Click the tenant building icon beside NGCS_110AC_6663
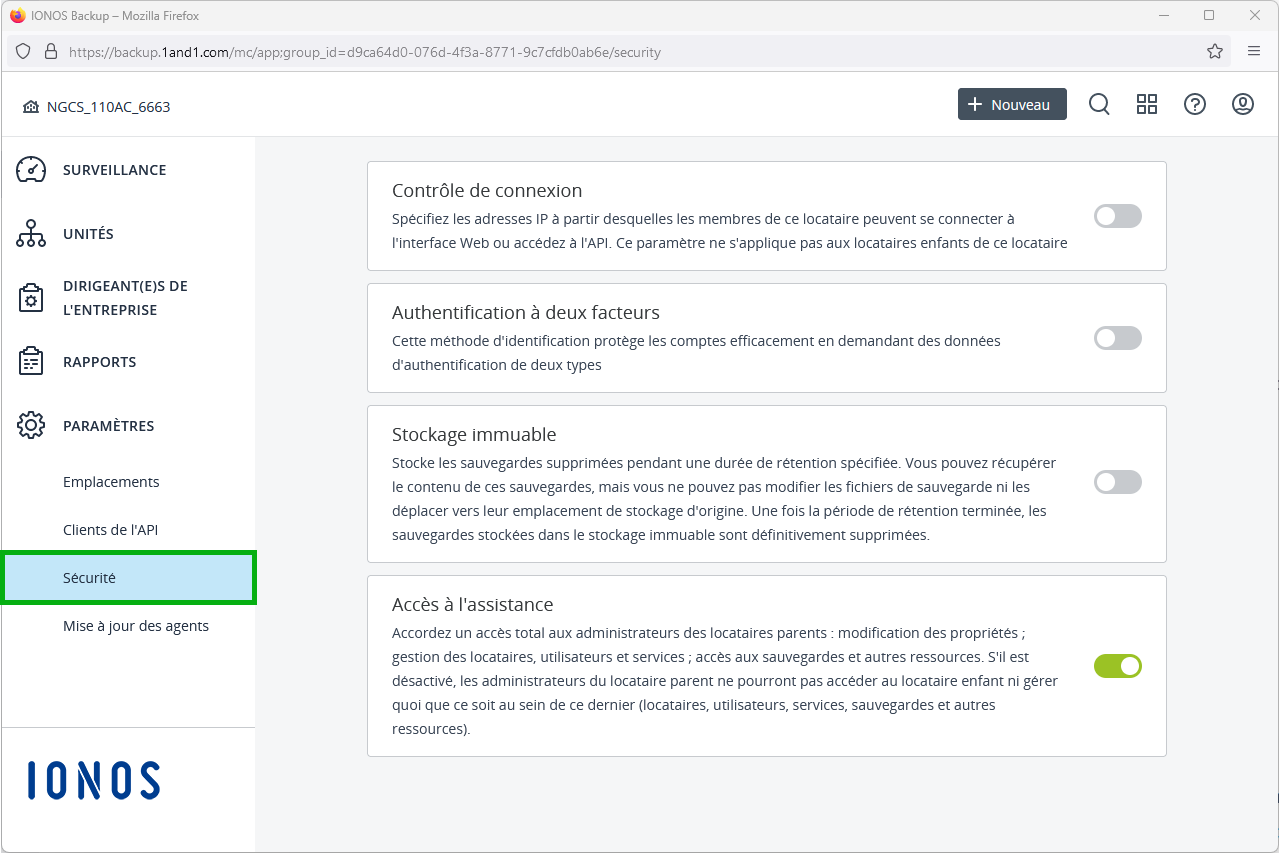1279x853 pixels. coord(30,107)
